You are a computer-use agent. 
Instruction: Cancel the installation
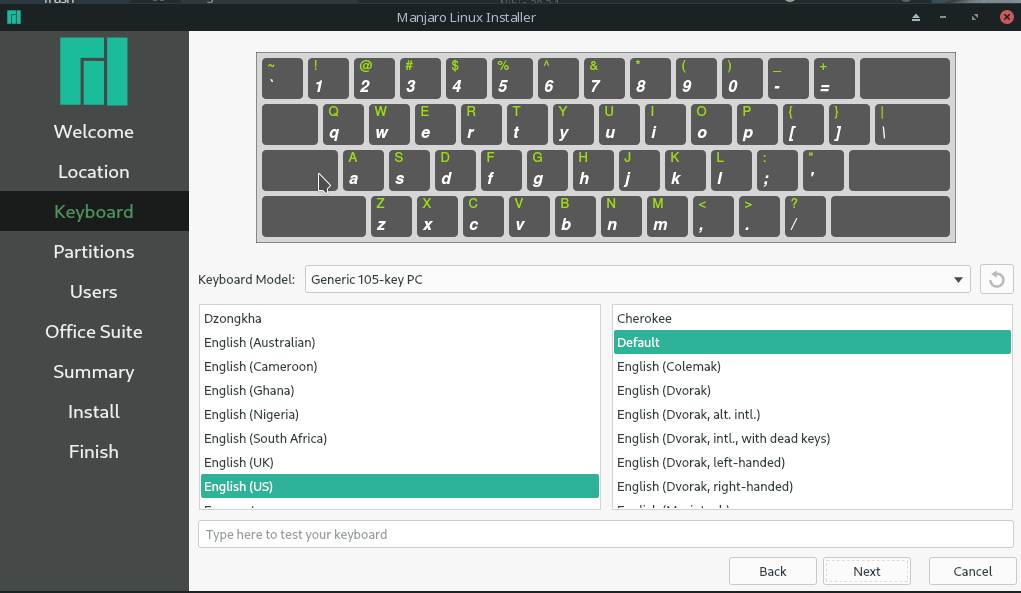coord(972,570)
